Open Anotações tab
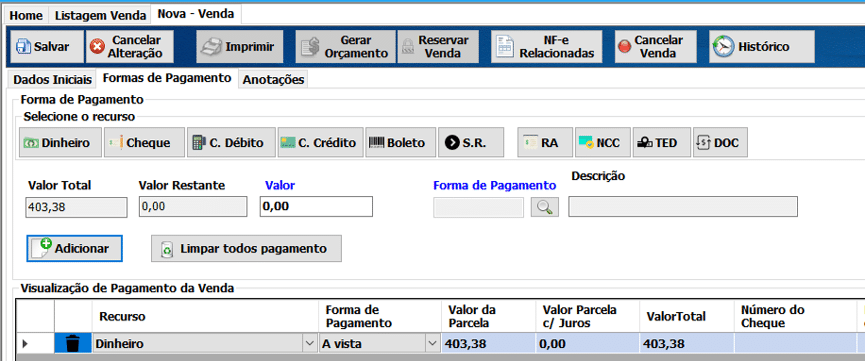Viewport: 865px width, 361px height. 274,79
